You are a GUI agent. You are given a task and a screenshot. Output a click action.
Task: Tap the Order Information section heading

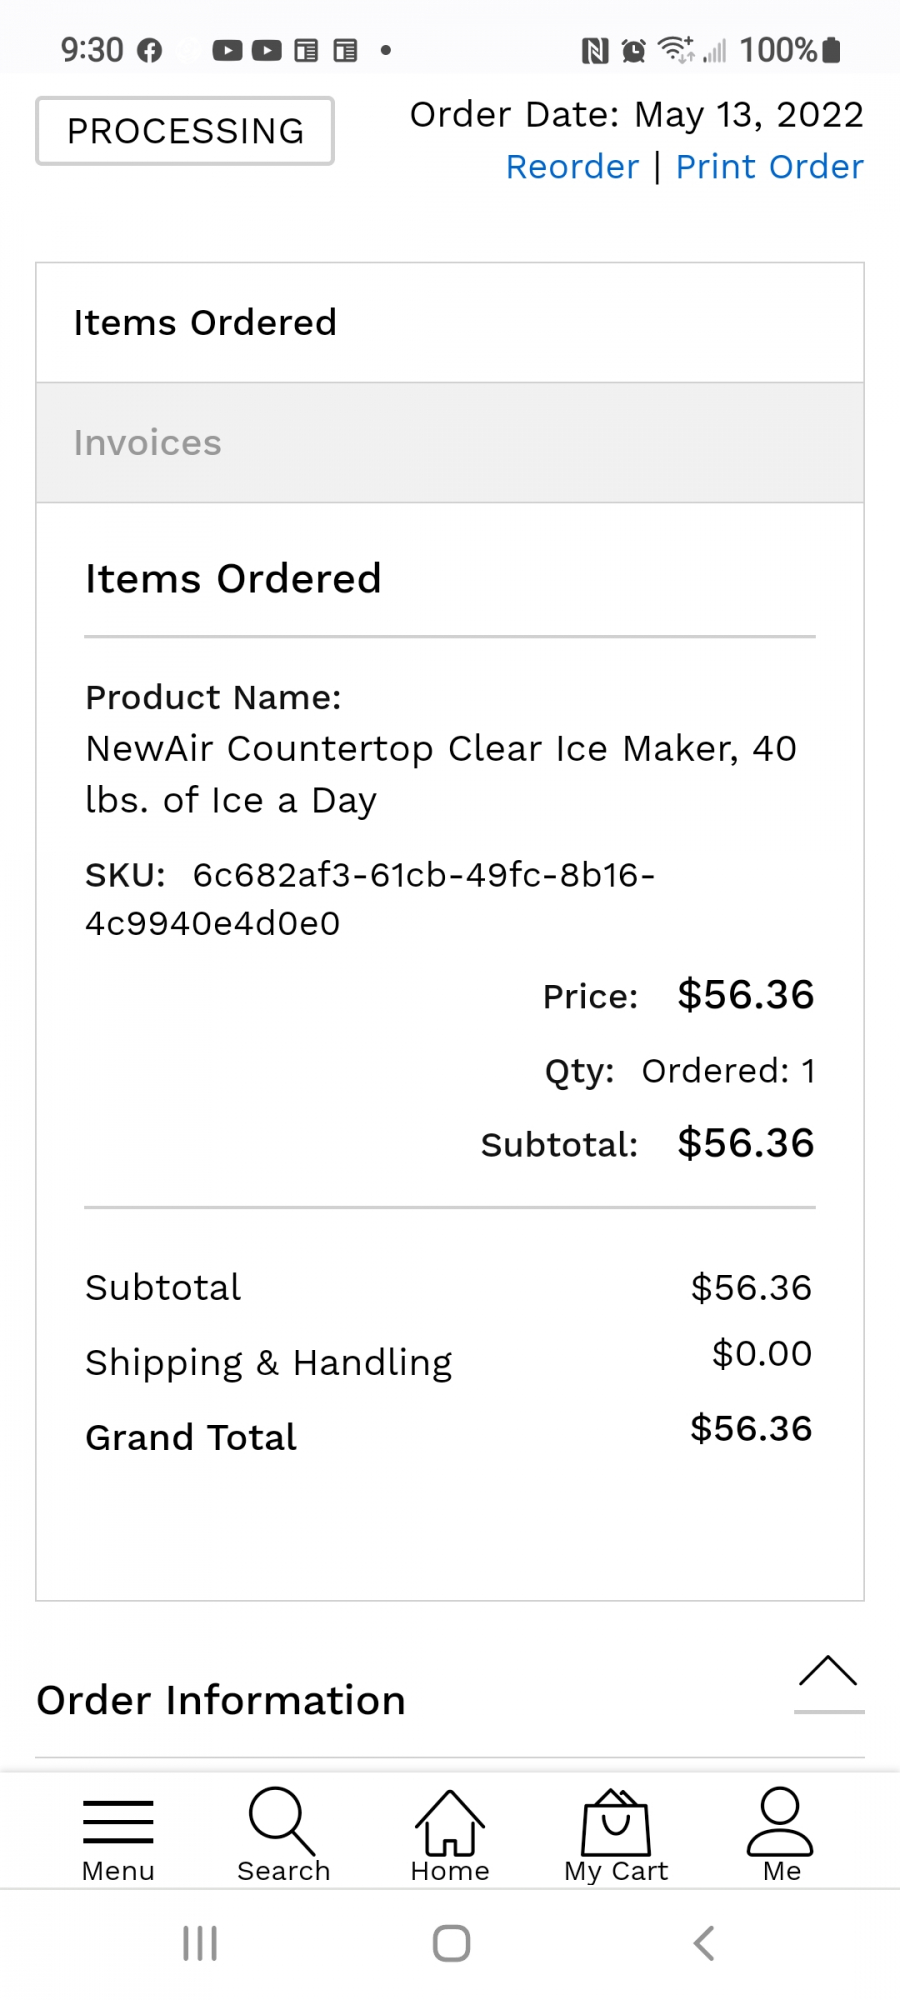click(221, 1700)
